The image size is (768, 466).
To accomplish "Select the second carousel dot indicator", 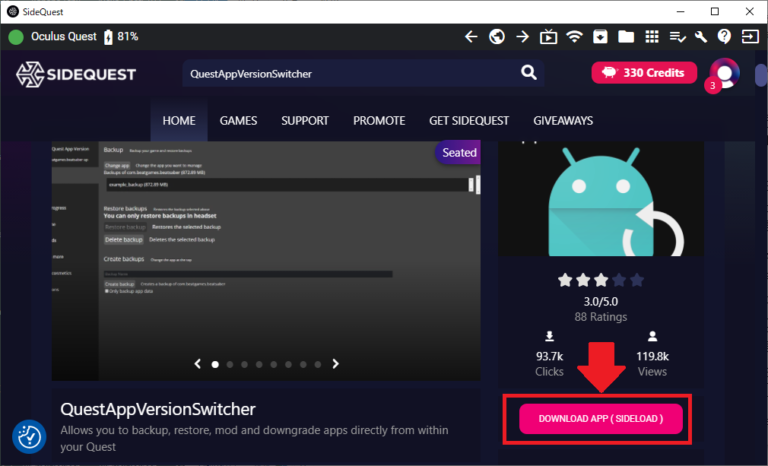I will point(231,364).
